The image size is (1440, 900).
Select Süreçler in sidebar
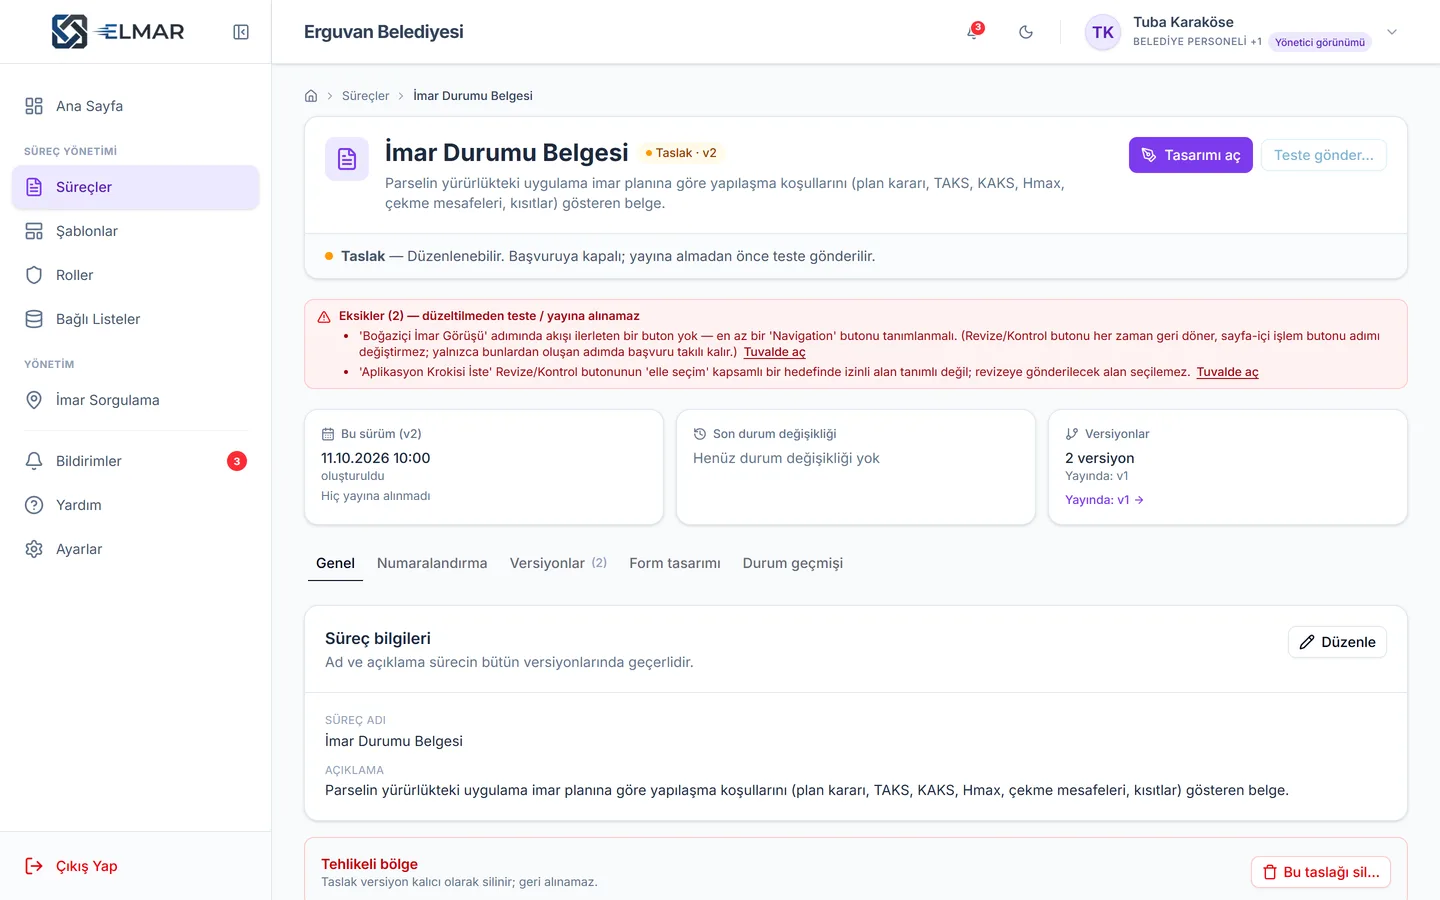136,187
